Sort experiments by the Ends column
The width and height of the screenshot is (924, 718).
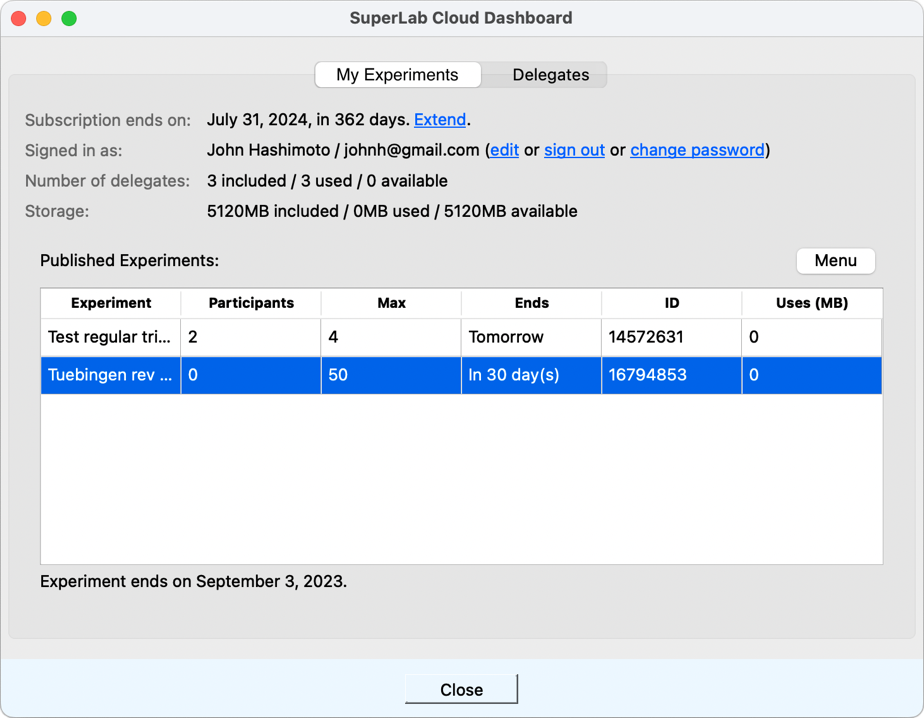click(531, 303)
